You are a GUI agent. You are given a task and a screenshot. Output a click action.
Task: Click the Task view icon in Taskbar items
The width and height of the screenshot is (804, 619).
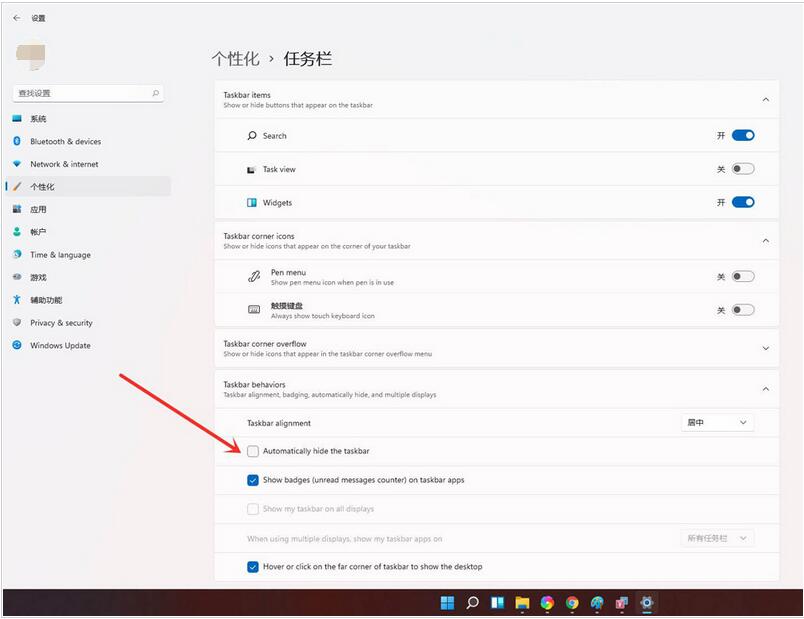pyautogui.click(x=251, y=170)
